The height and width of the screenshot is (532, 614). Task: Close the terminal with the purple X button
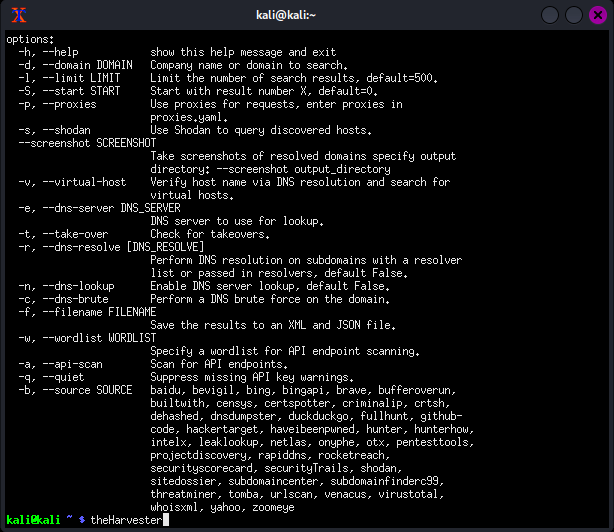pyautogui.click(x=597, y=14)
